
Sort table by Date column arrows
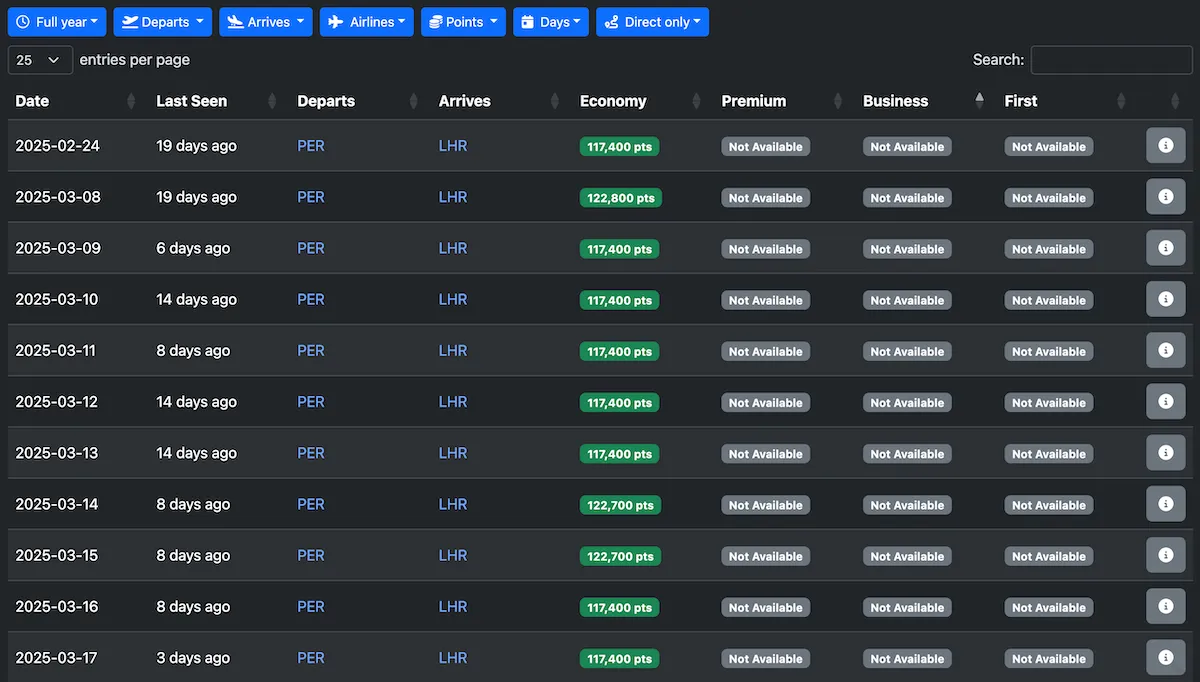pyautogui.click(x=131, y=101)
